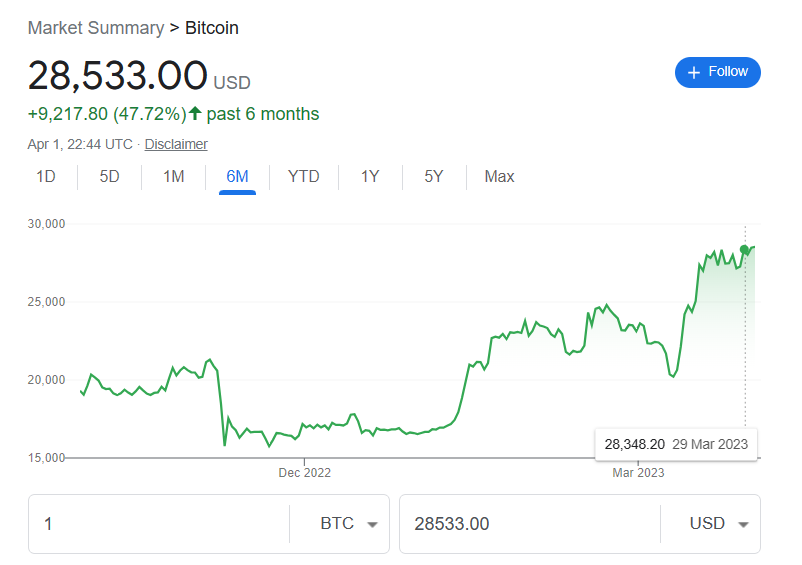Click the plus icon on Follow button
Viewport: 802px width, 565px height.
click(x=693, y=73)
